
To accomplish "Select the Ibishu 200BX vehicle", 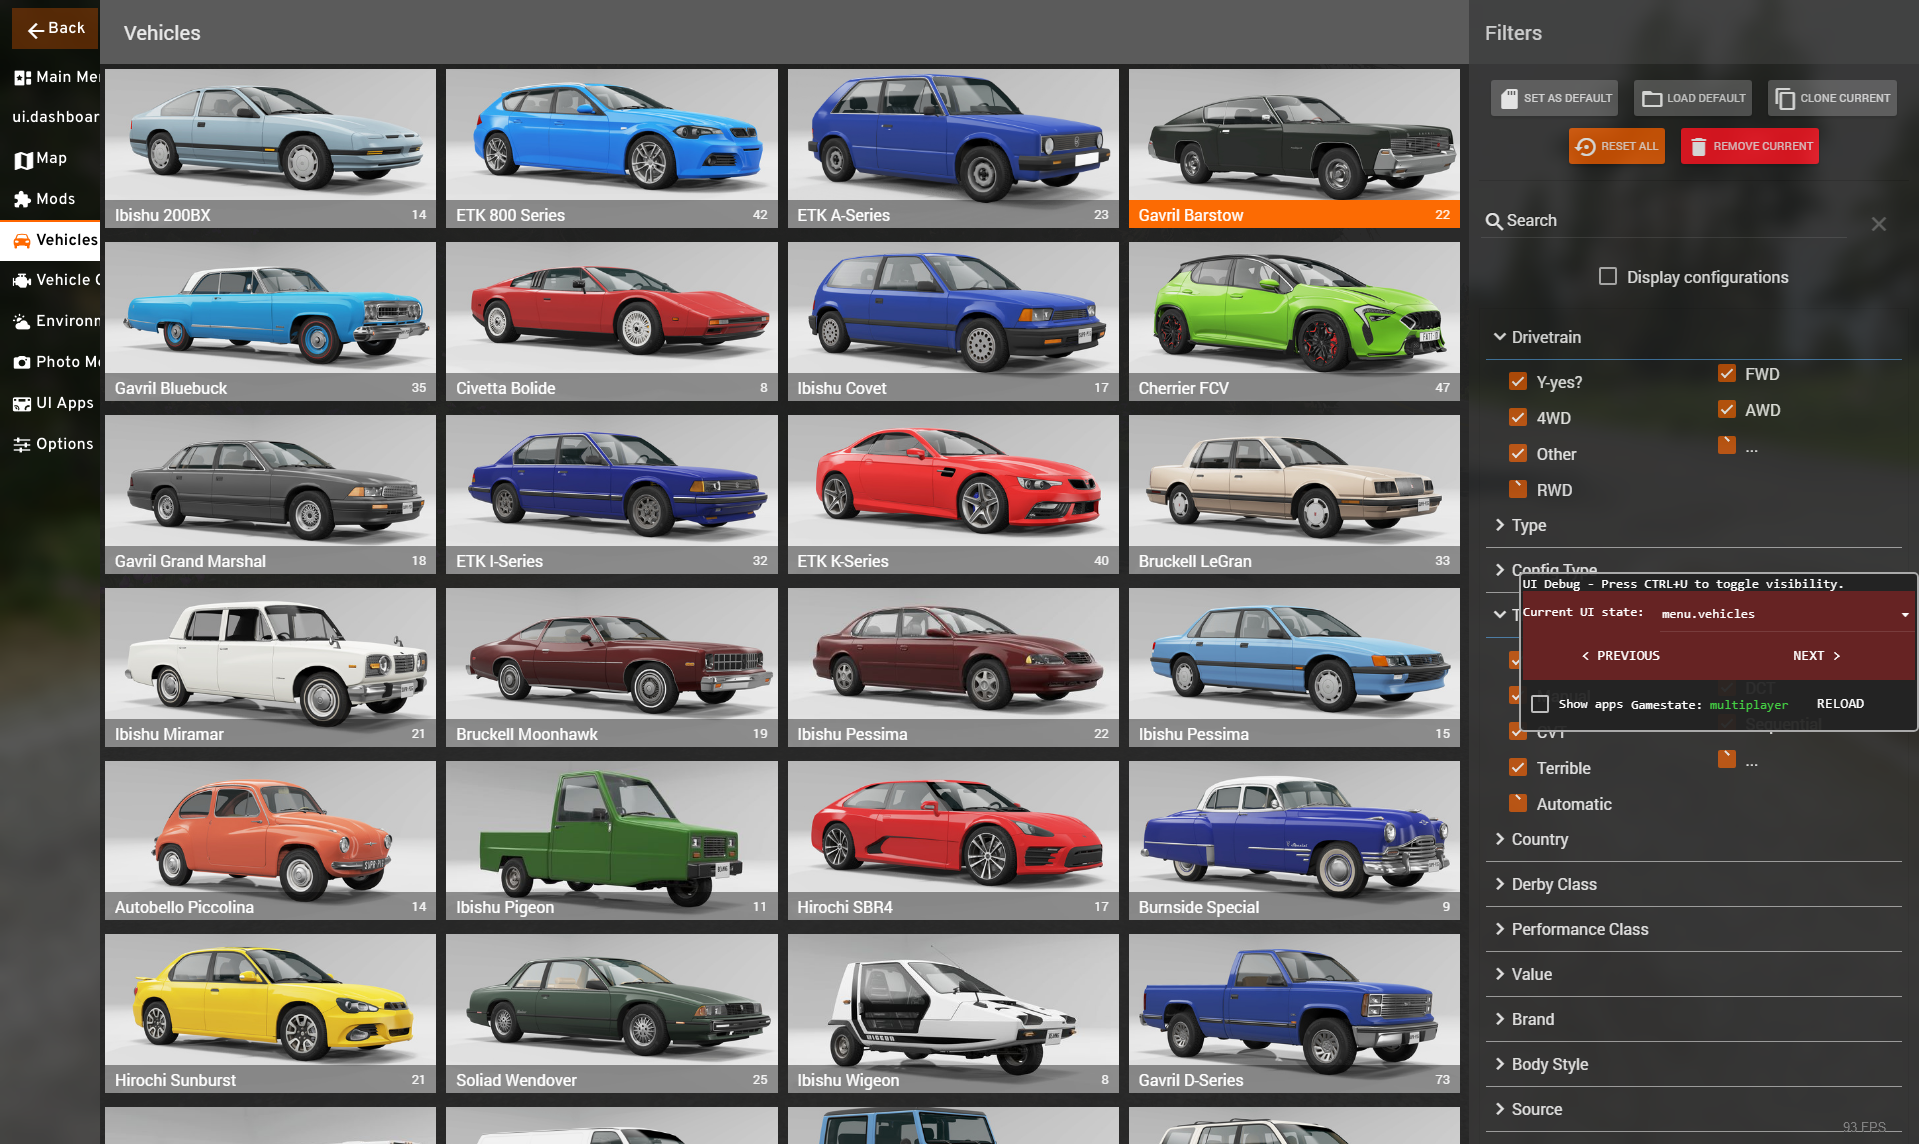I will pyautogui.click(x=270, y=148).
